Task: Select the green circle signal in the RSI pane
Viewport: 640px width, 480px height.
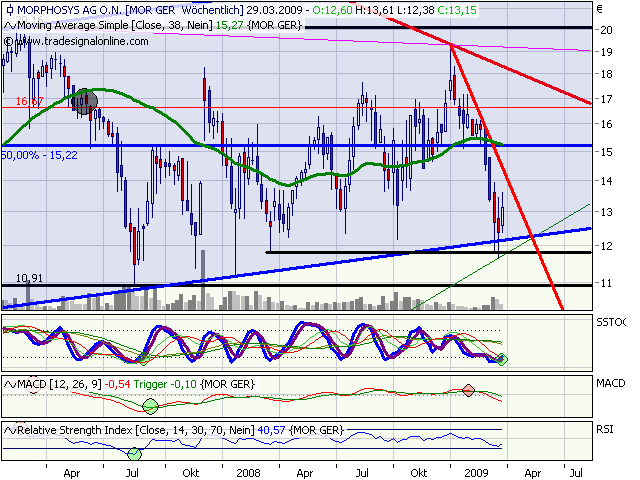Action: (135, 454)
